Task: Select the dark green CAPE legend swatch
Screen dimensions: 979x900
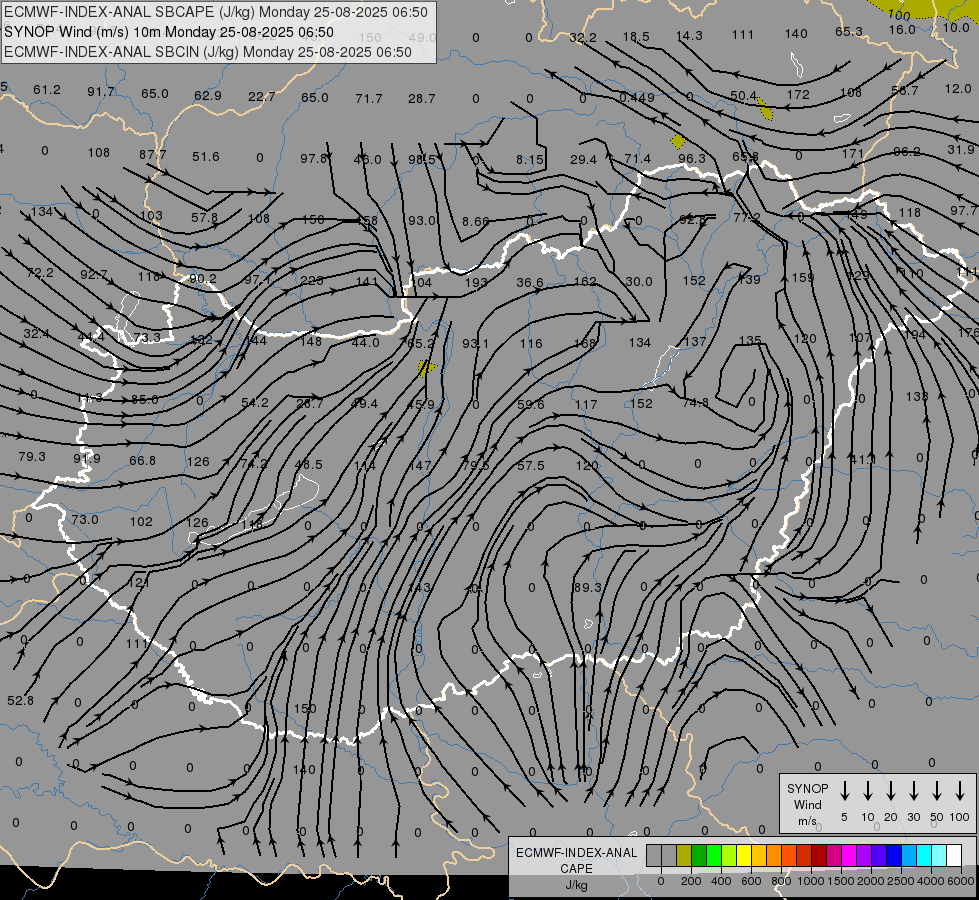Action: click(x=699, y=856)
